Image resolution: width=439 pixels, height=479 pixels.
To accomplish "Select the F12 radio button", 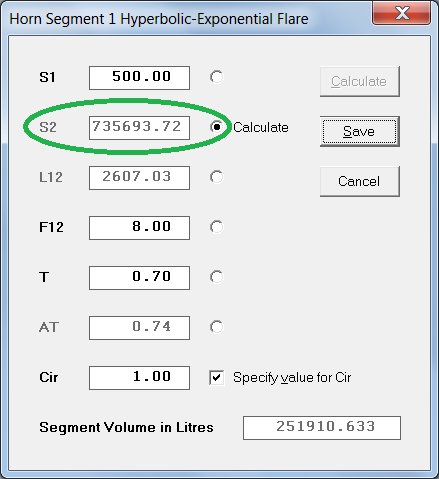I will (217, 227).
